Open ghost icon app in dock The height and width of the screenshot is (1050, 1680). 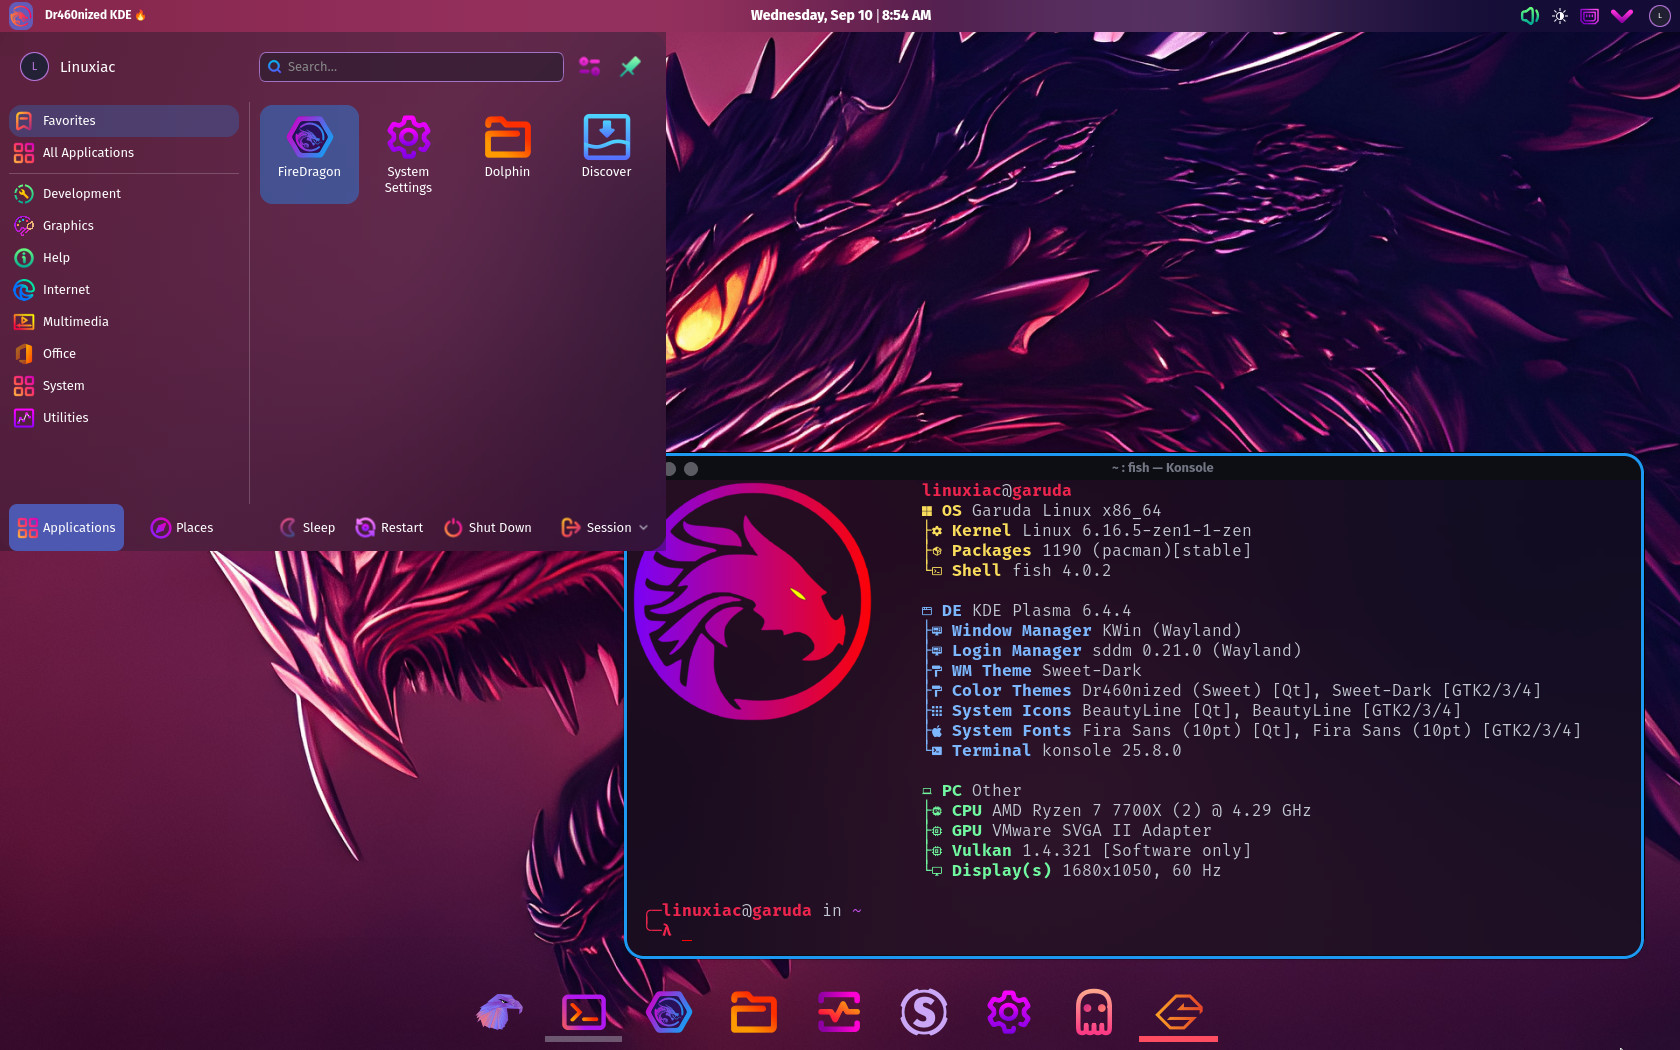click(x=1093, y=1012)
